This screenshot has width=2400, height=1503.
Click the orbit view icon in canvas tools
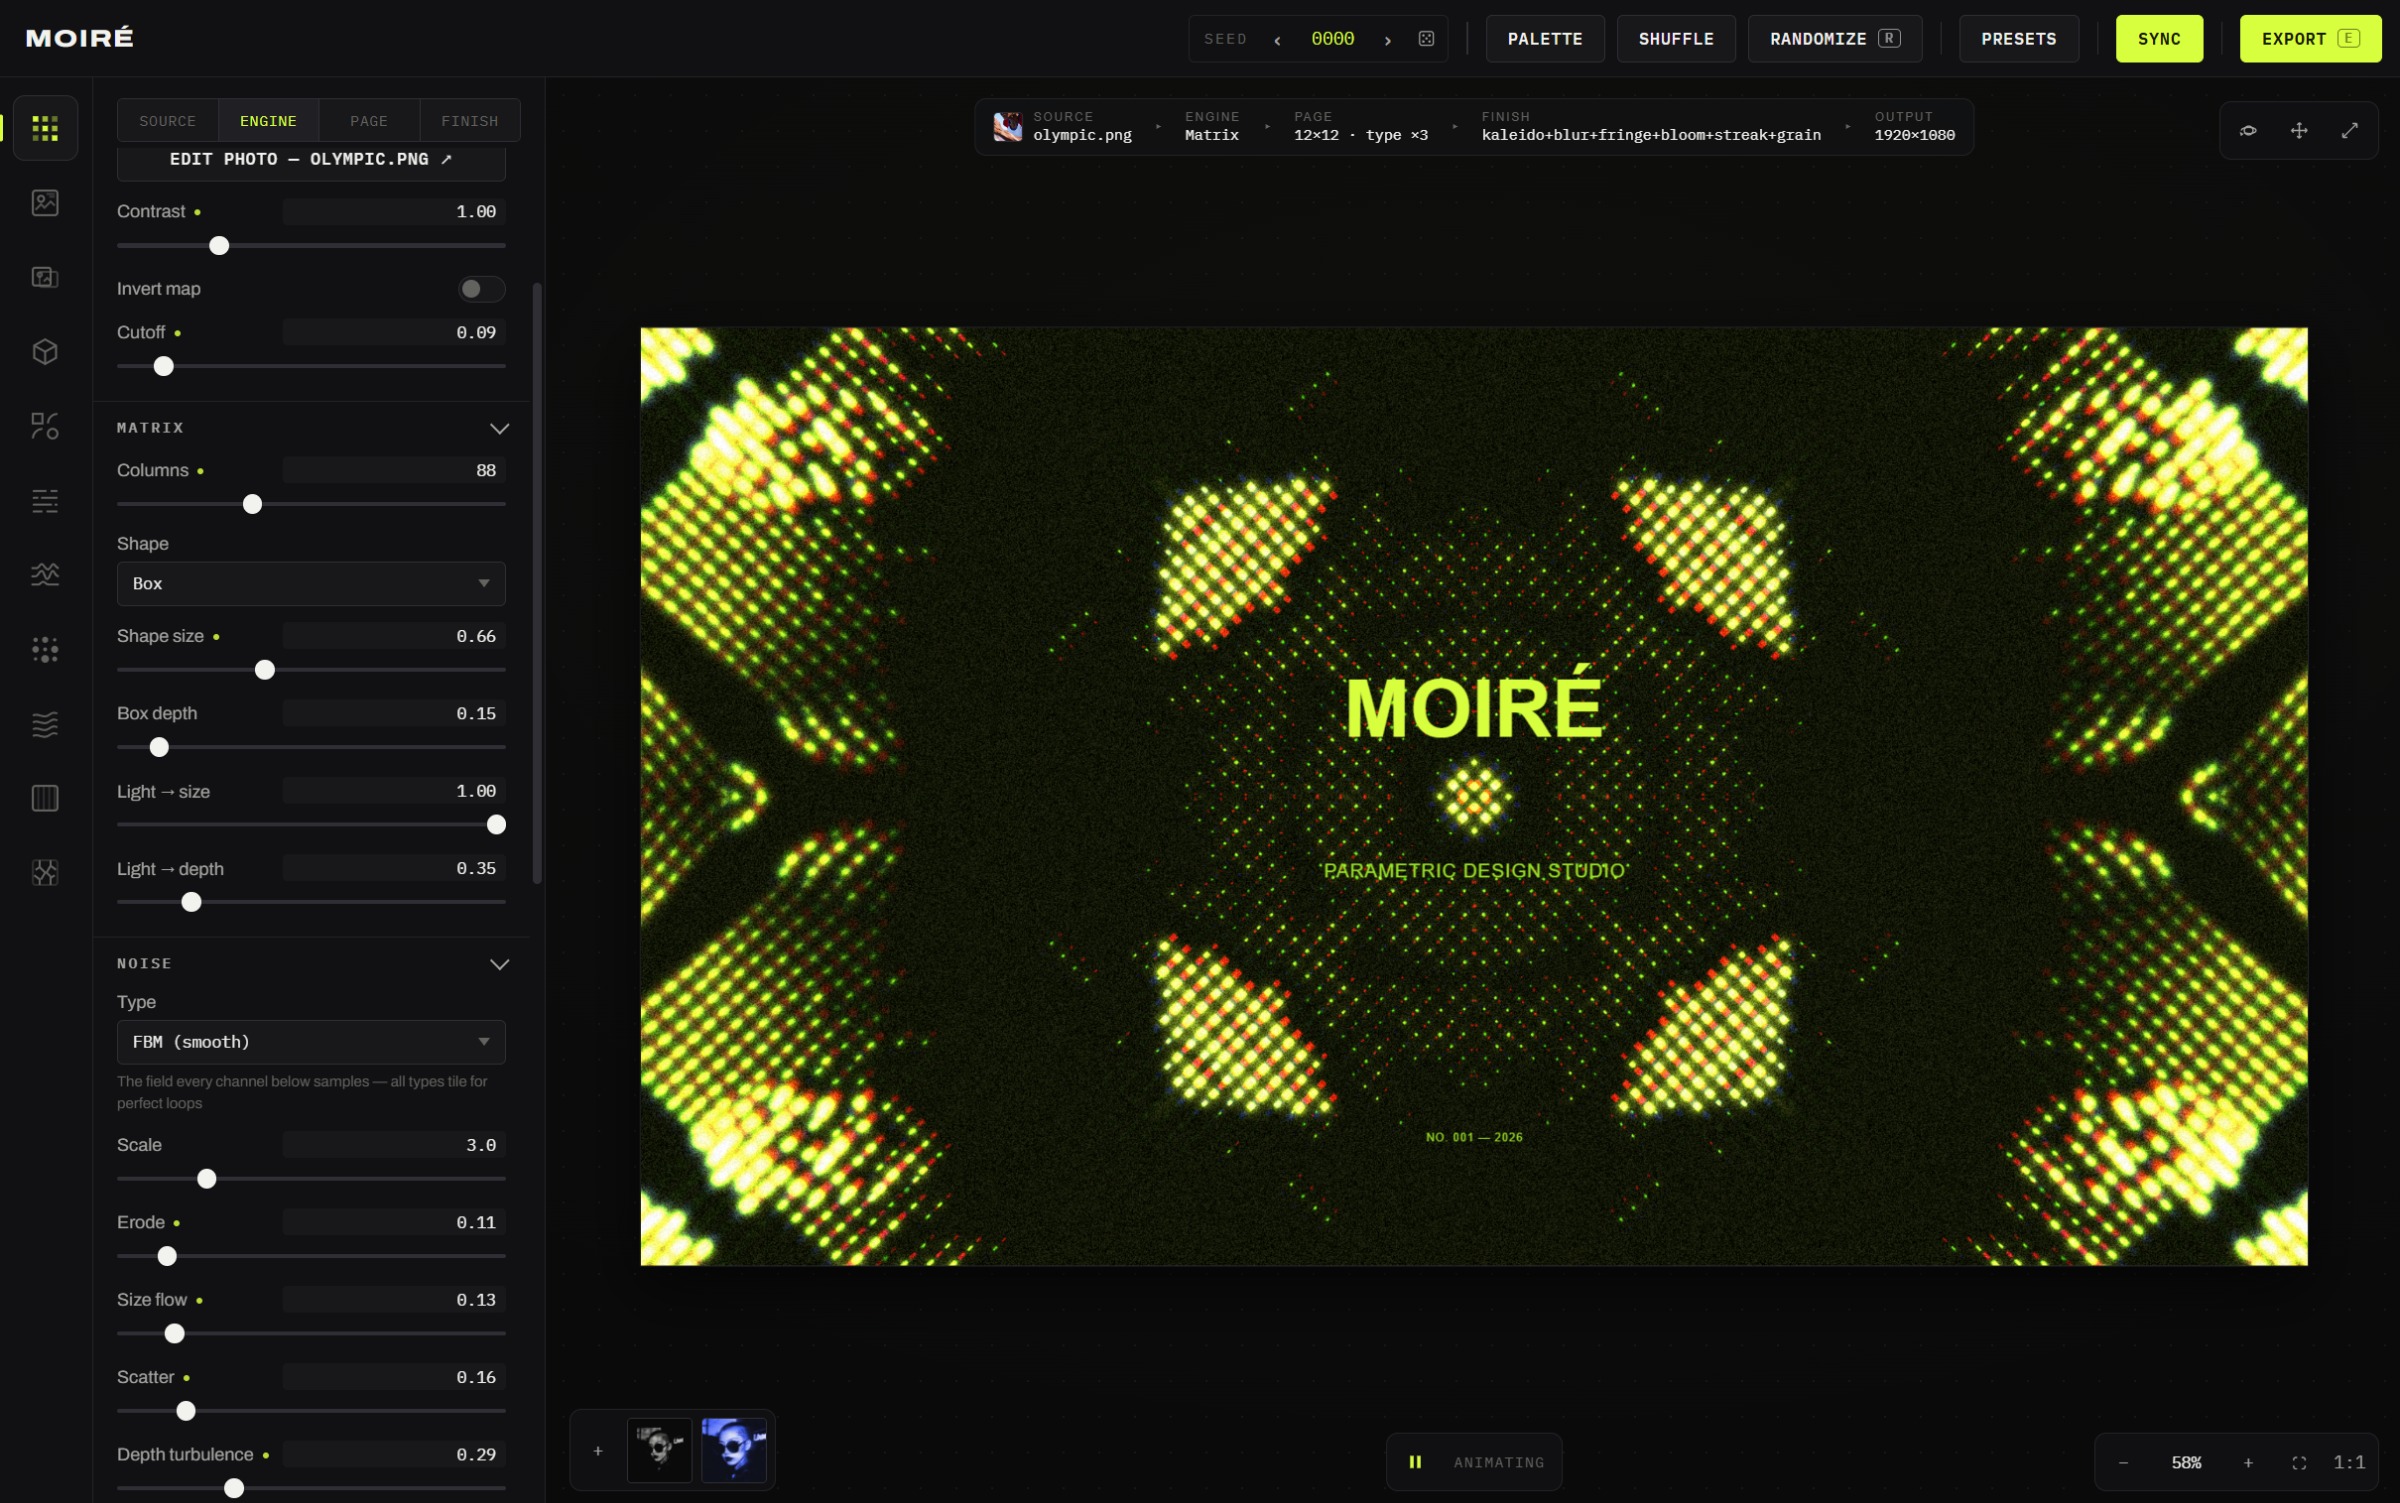point(2248,131)
